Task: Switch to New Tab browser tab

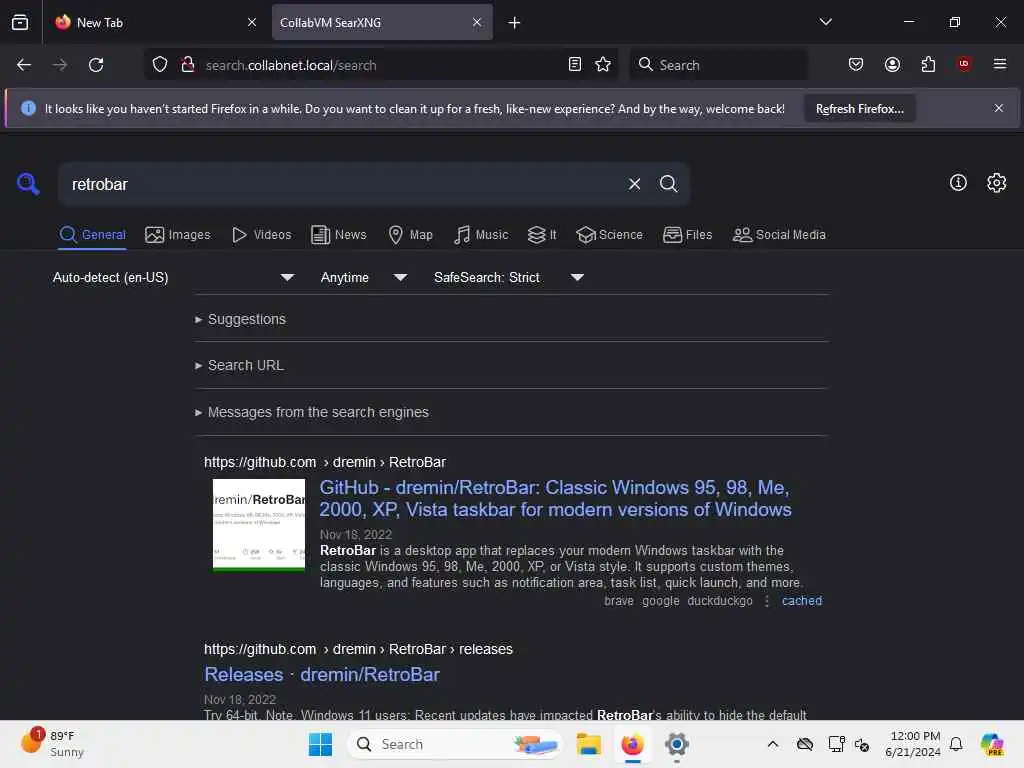Action: click(154, 22)
